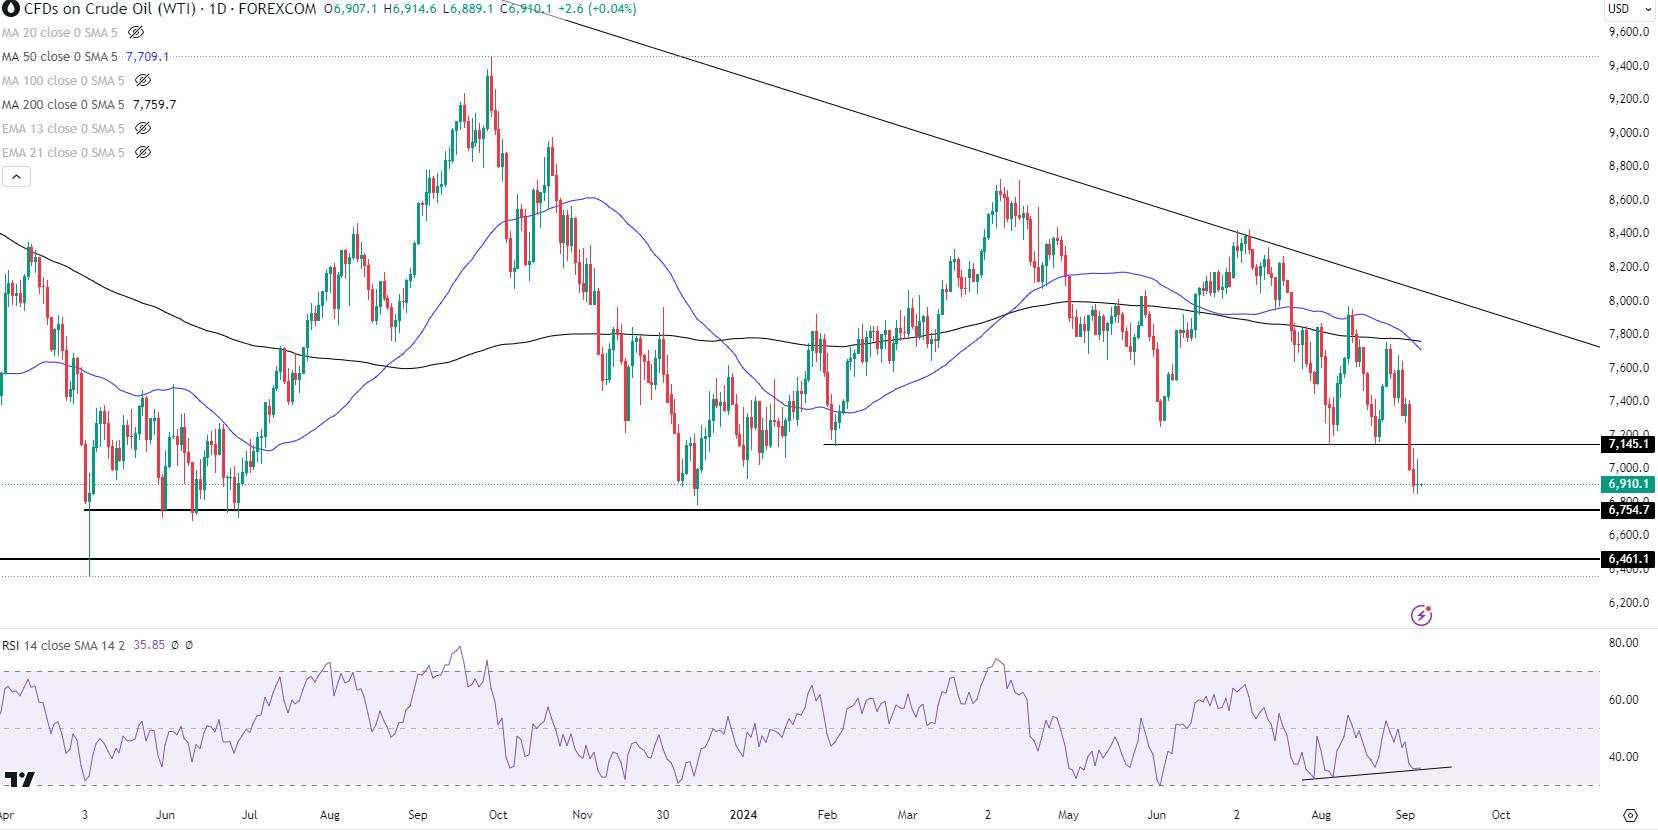Click the RSI 60.00 axis label
The height and width of the screenshot is (830, 1658).
click(x=1624, y=700)
